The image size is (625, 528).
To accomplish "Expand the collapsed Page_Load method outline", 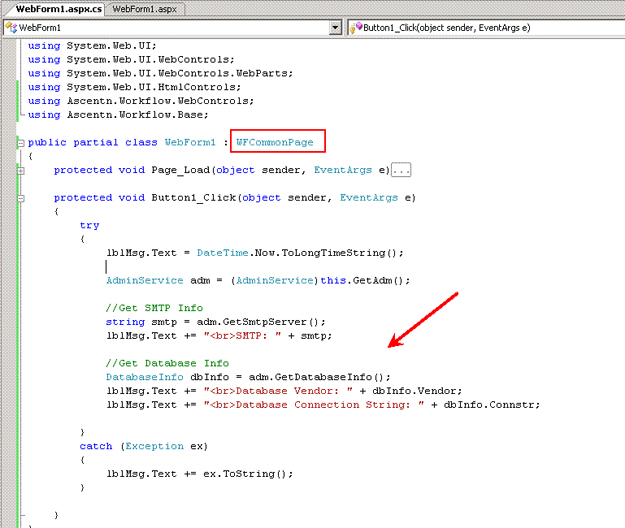I will click(21, 171).
